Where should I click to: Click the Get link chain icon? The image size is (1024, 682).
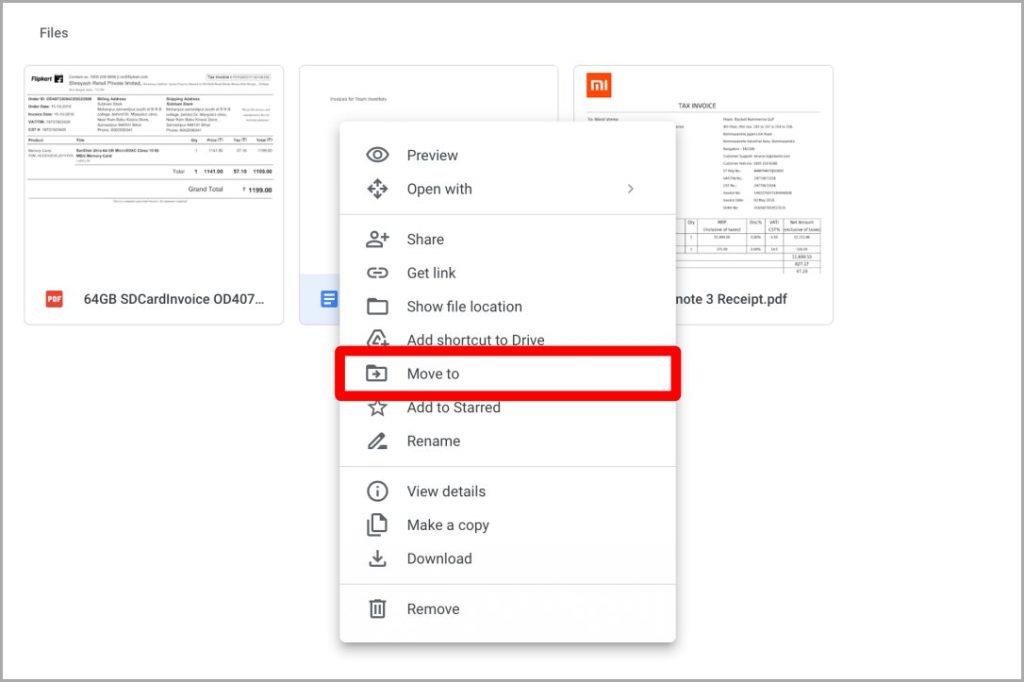pyautogui.click(x=377, y=273)
